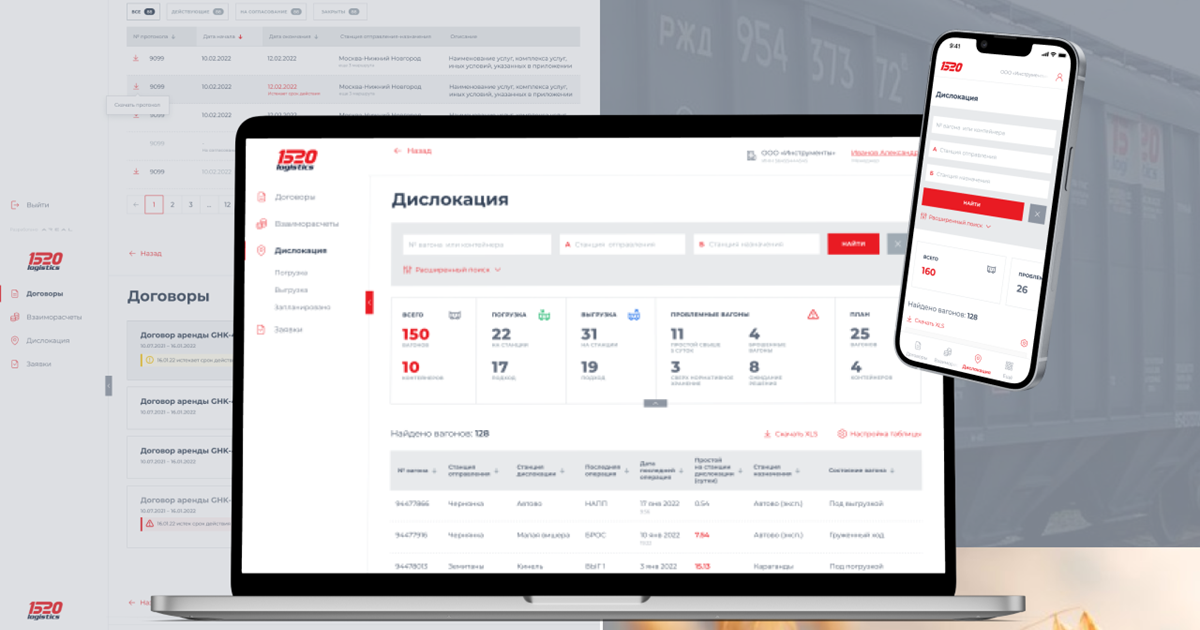Click the green wagon icon in Погрузка card
Screen dimensions: 1200x630
(x=544, y=314)
